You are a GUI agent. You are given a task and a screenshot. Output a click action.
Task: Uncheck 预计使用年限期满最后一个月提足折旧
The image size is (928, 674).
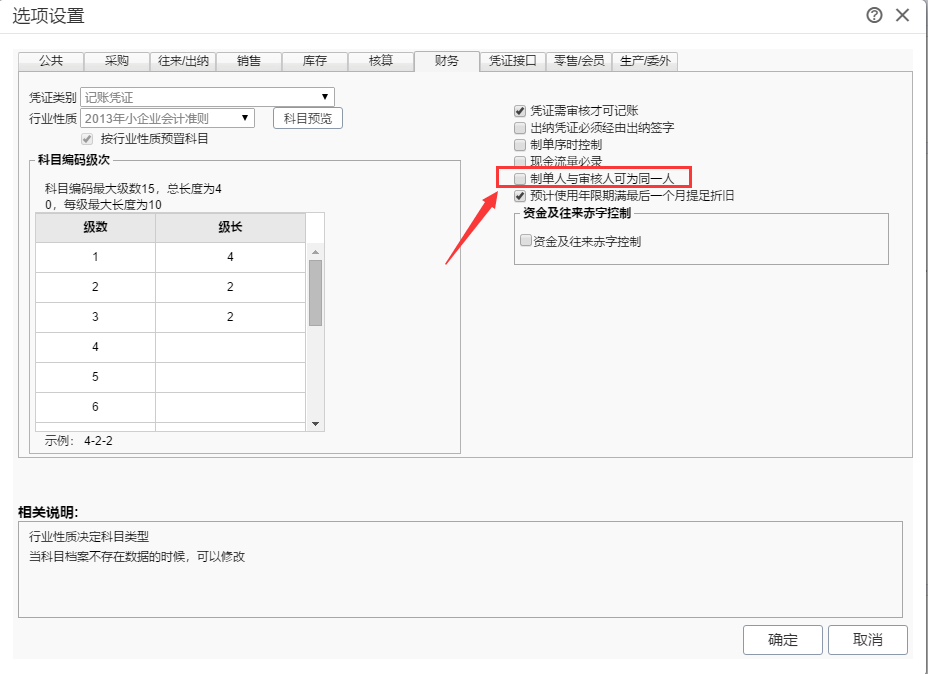[519, 196]
